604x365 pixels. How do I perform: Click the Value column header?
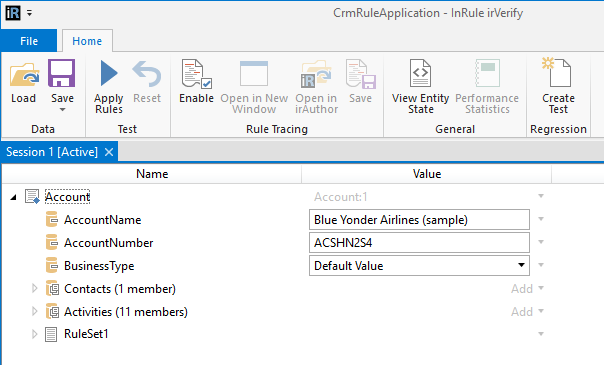tap(427, 174)
